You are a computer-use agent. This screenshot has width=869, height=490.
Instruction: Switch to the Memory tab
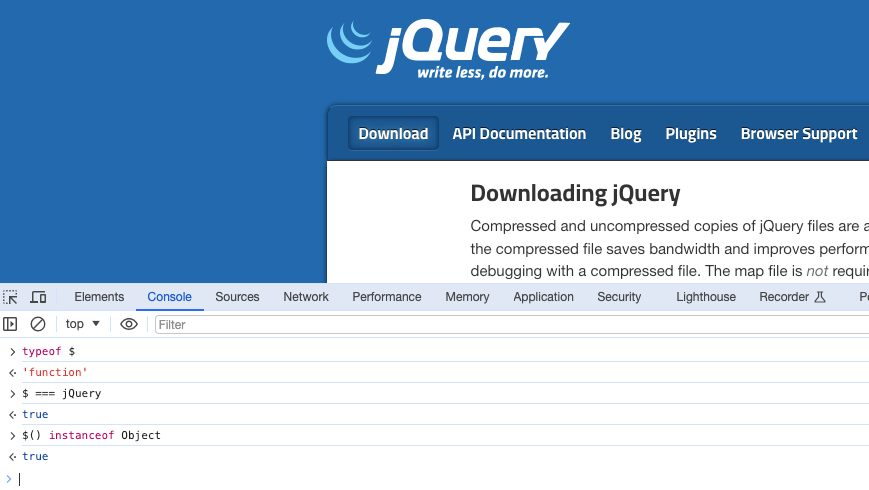tap(467, 297)
